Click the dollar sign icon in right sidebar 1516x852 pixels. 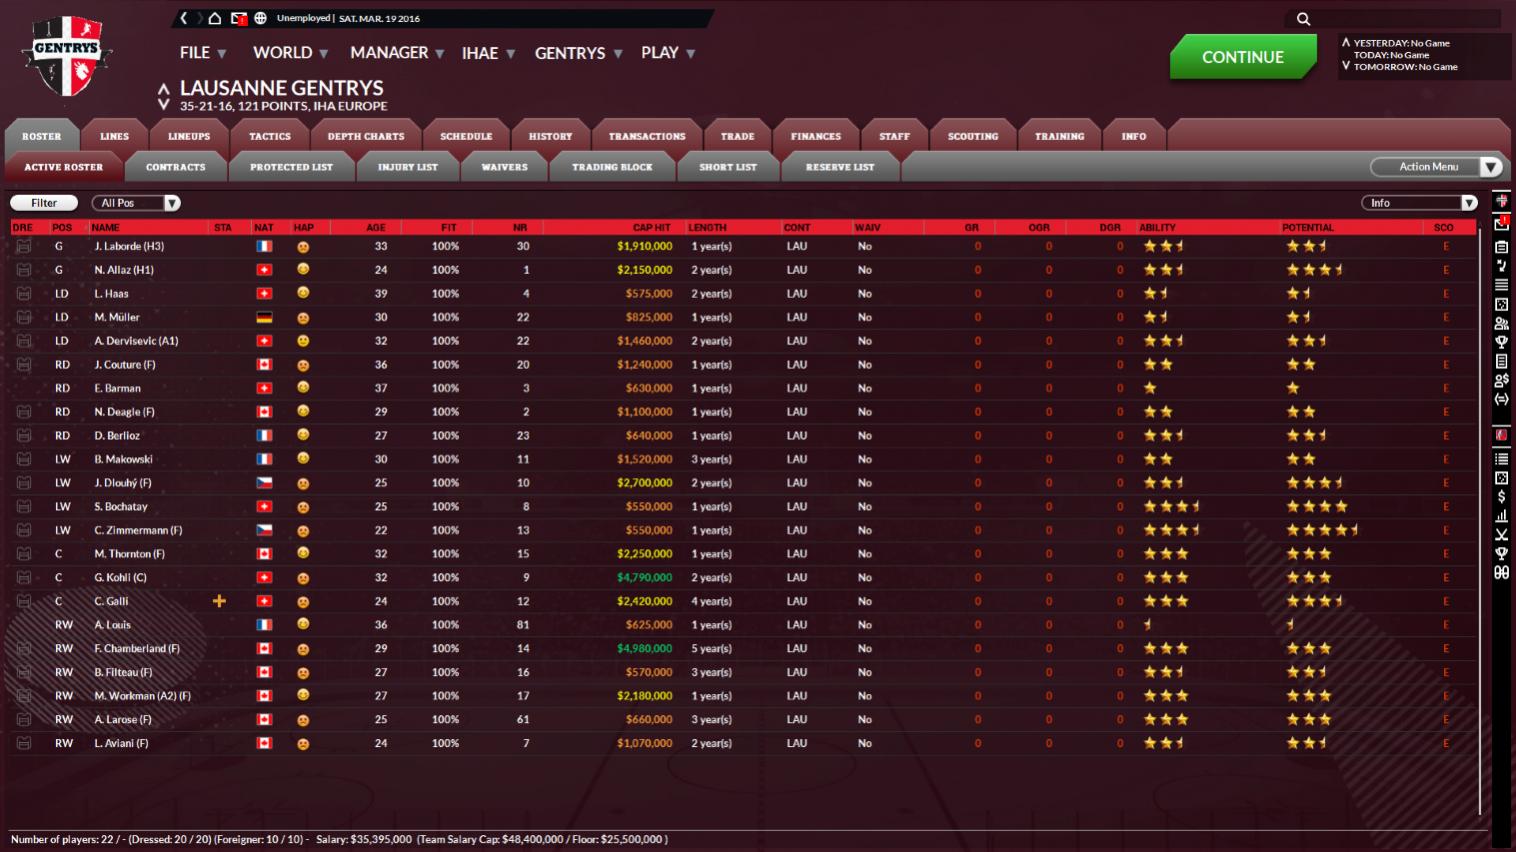tap(1501, 497)
